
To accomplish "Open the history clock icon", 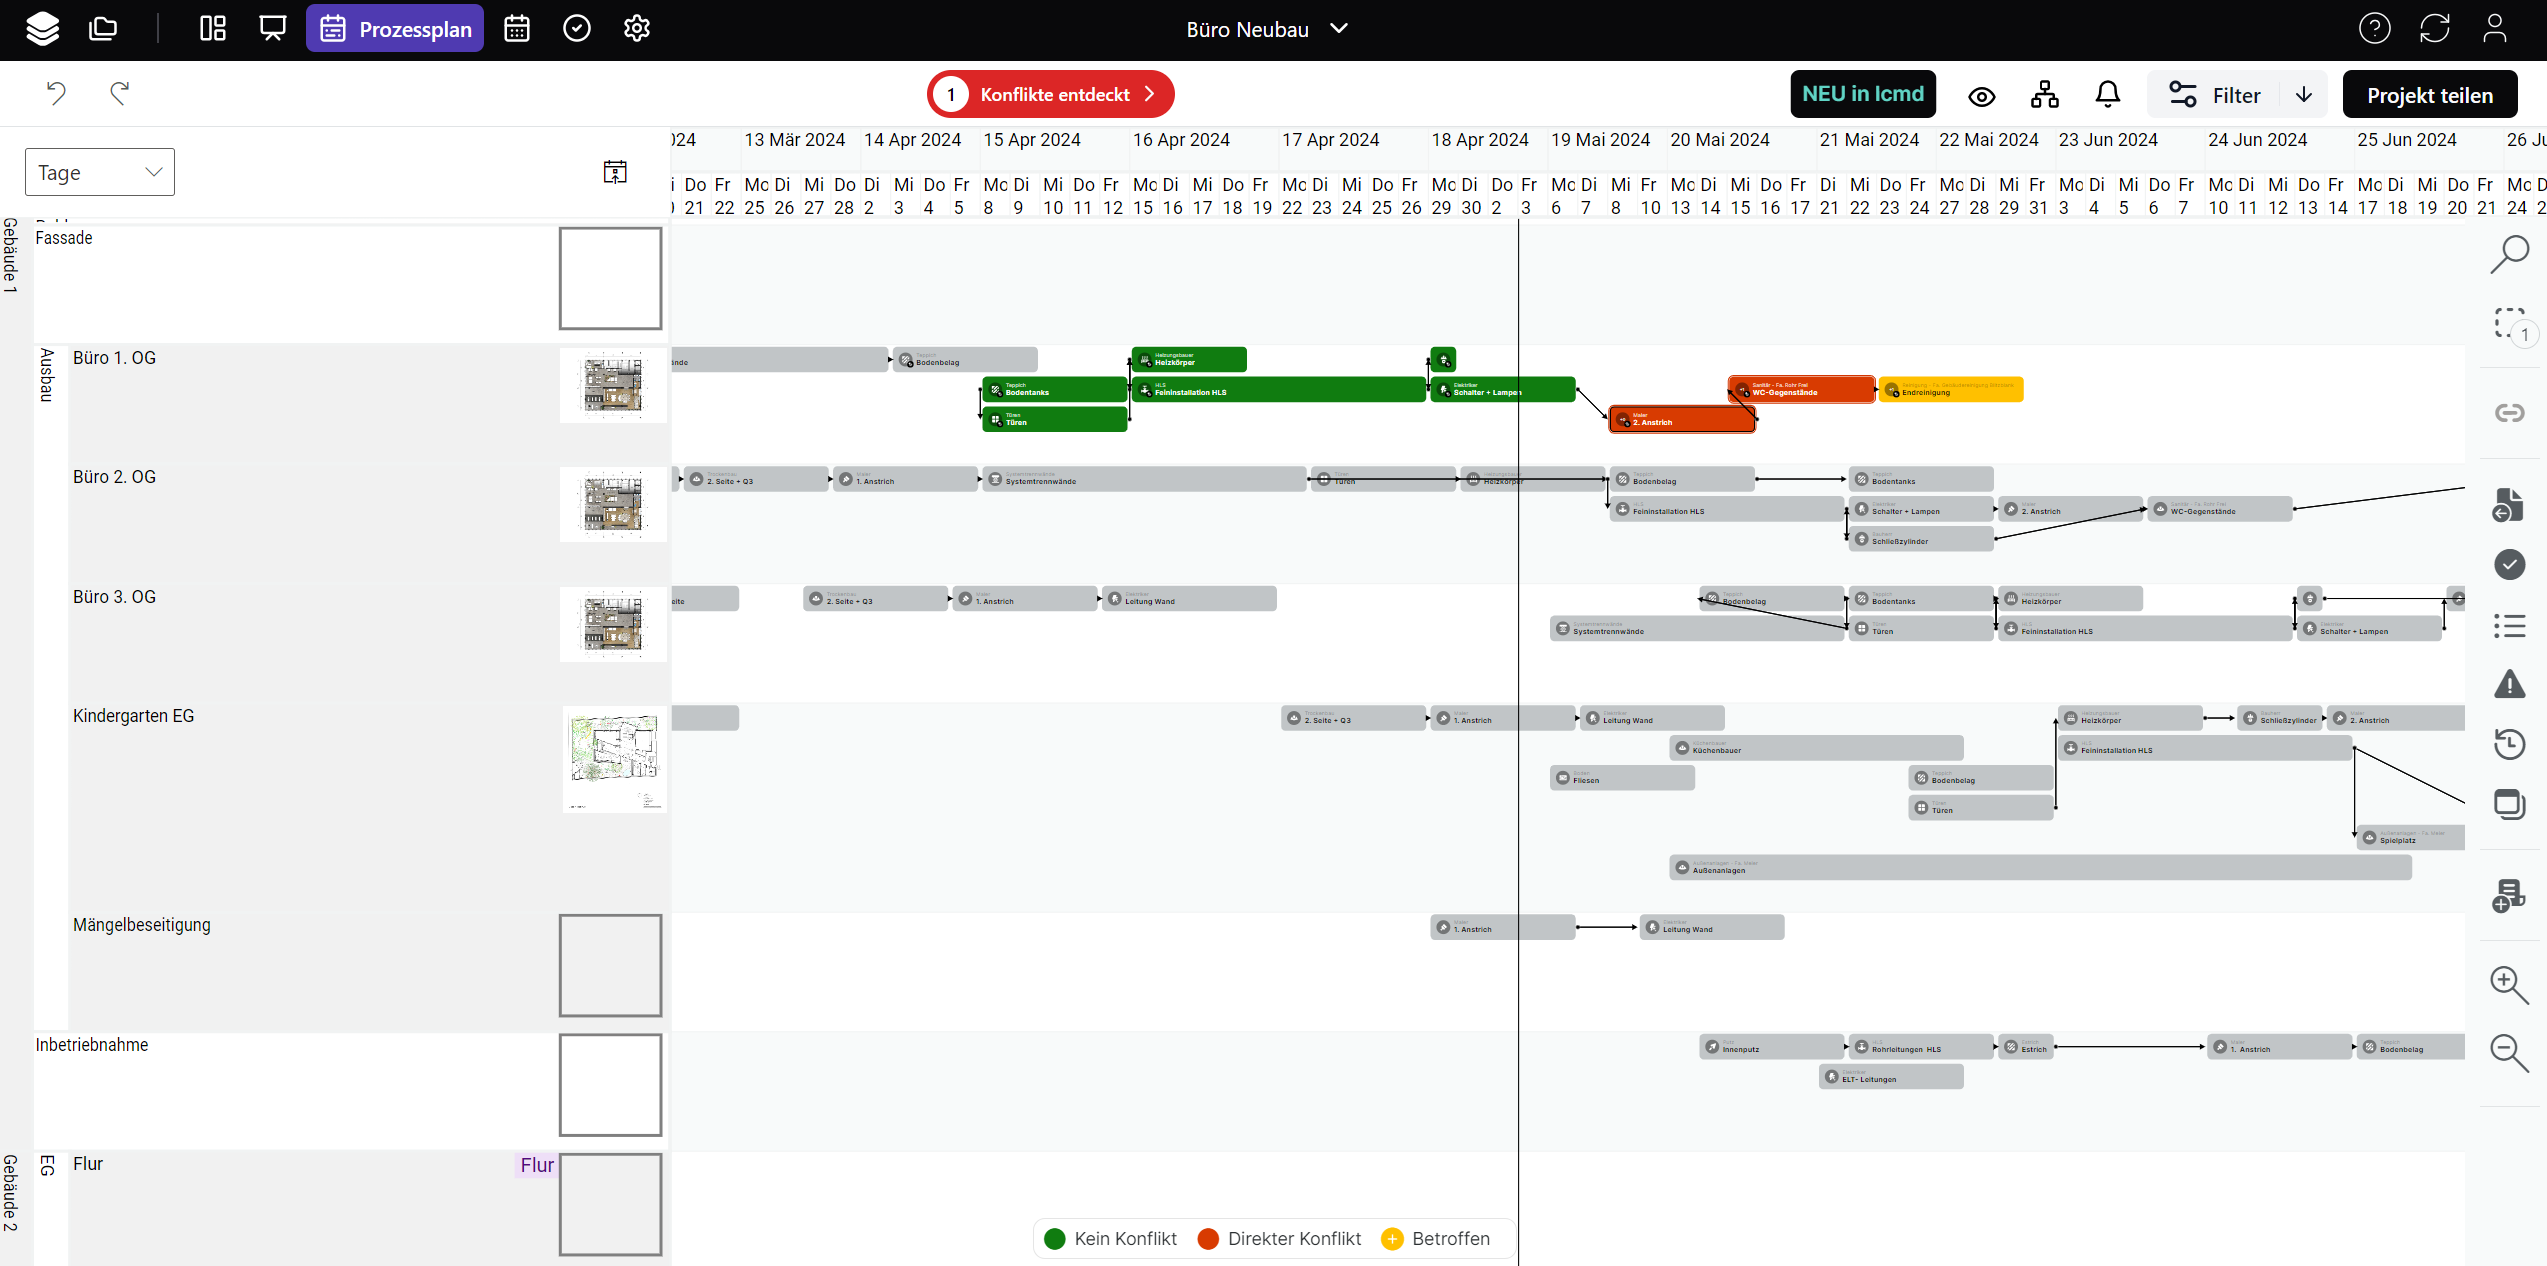I will pyautogui.click(x=2510, y=744).
